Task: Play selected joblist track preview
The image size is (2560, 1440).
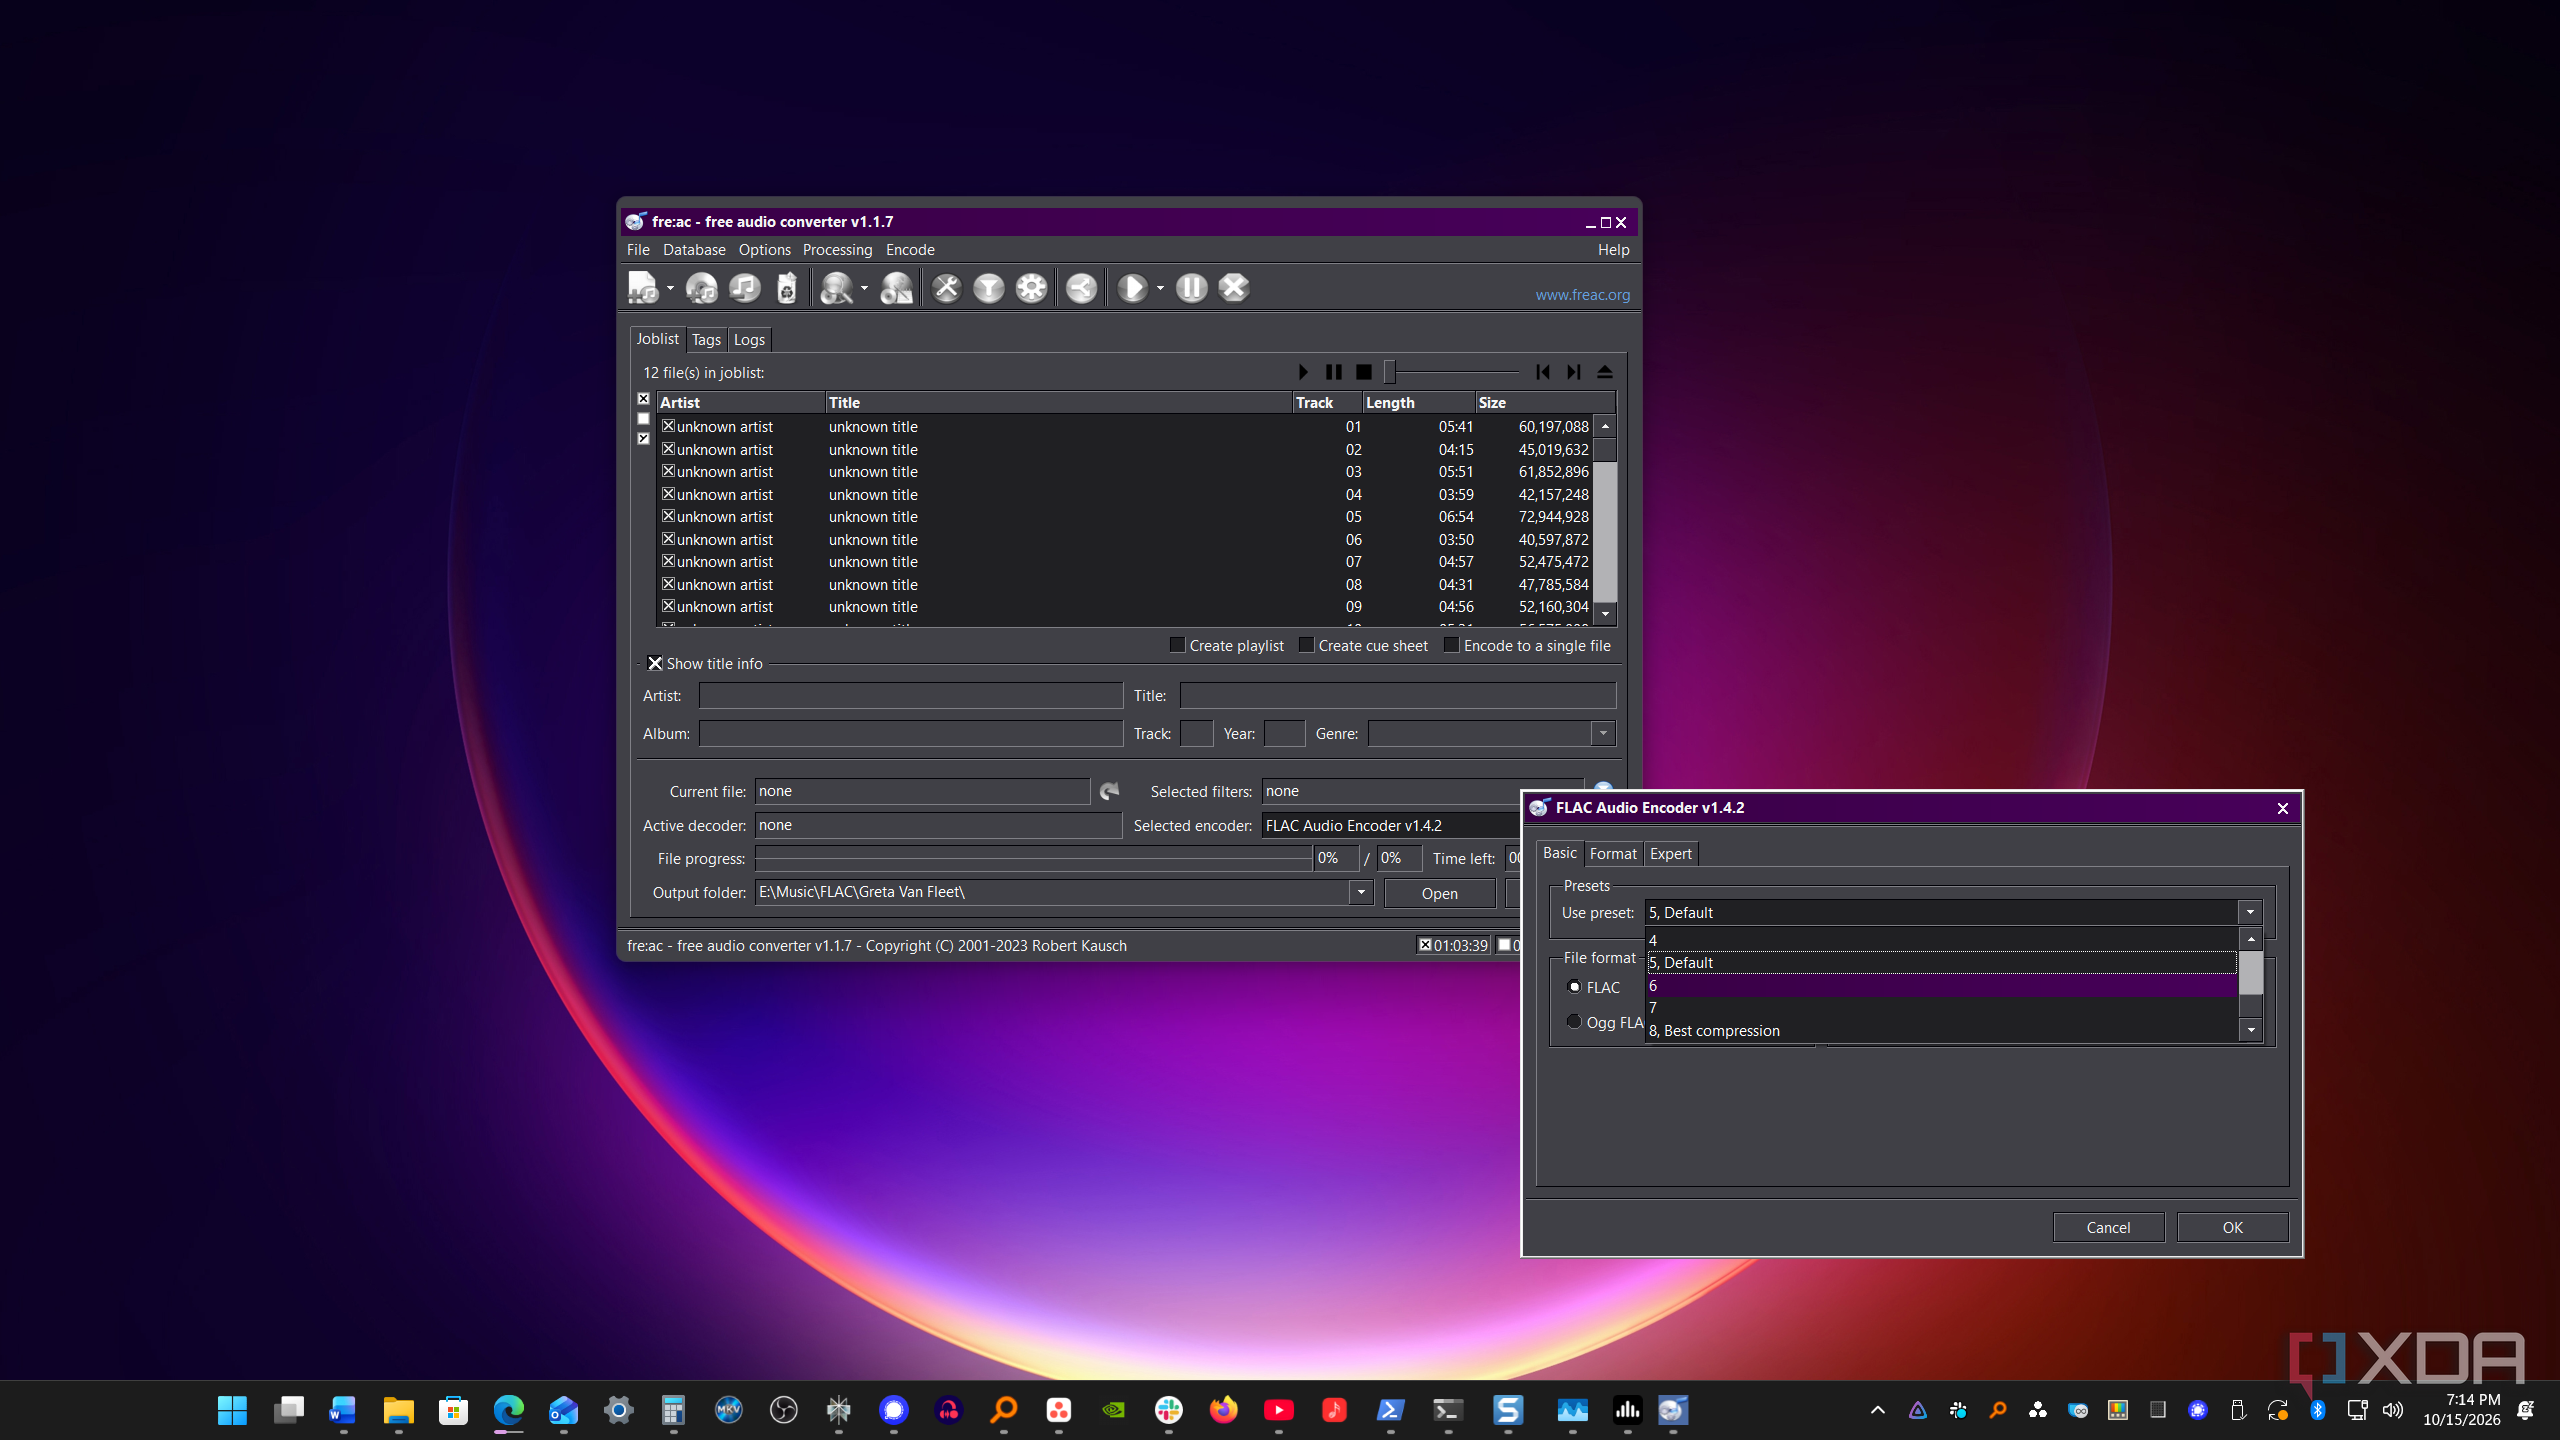Action: coord(1303,372)
